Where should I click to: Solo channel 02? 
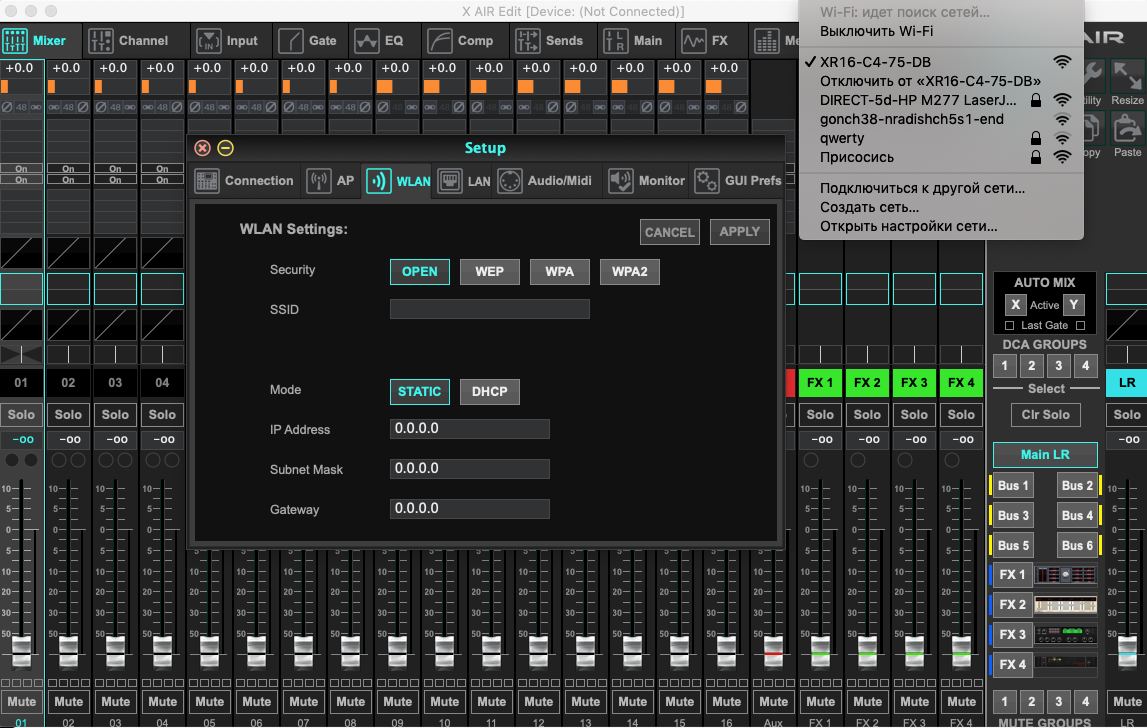click(x=68, y=415)
